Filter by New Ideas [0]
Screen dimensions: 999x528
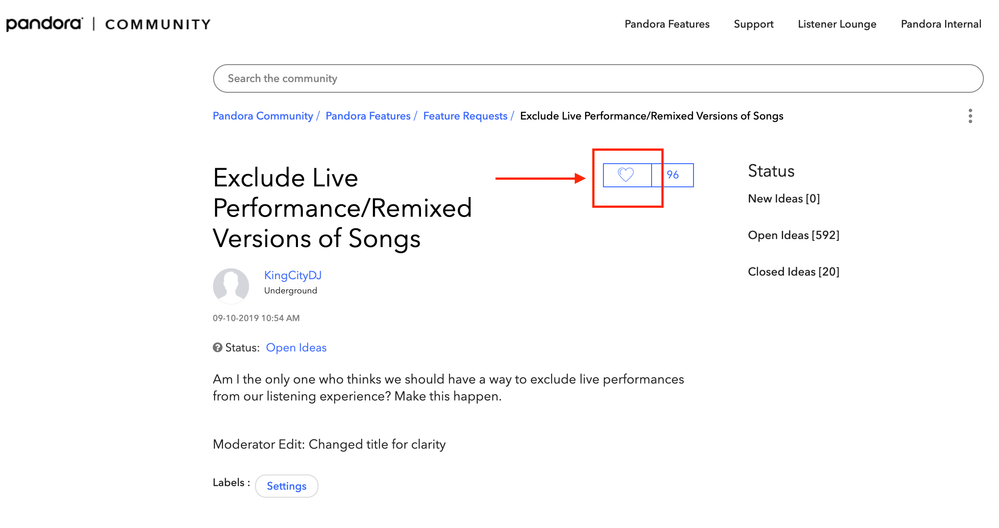[x=784, y=199]
